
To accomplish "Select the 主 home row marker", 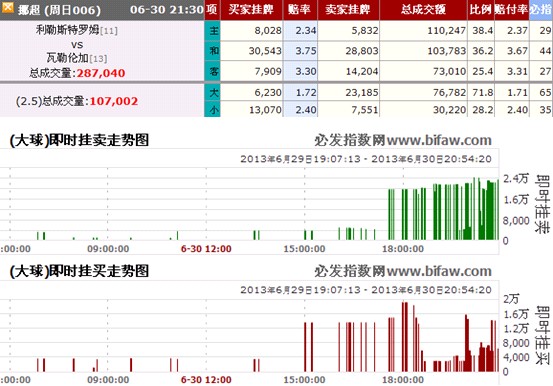I will [212, 31].
